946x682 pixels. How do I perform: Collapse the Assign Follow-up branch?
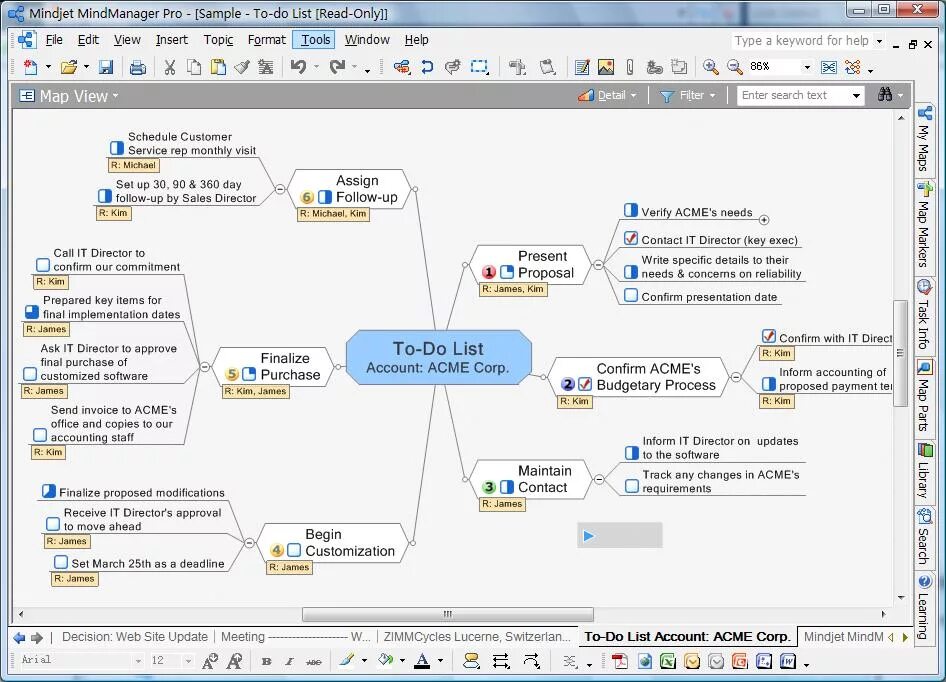coord(280,189)
